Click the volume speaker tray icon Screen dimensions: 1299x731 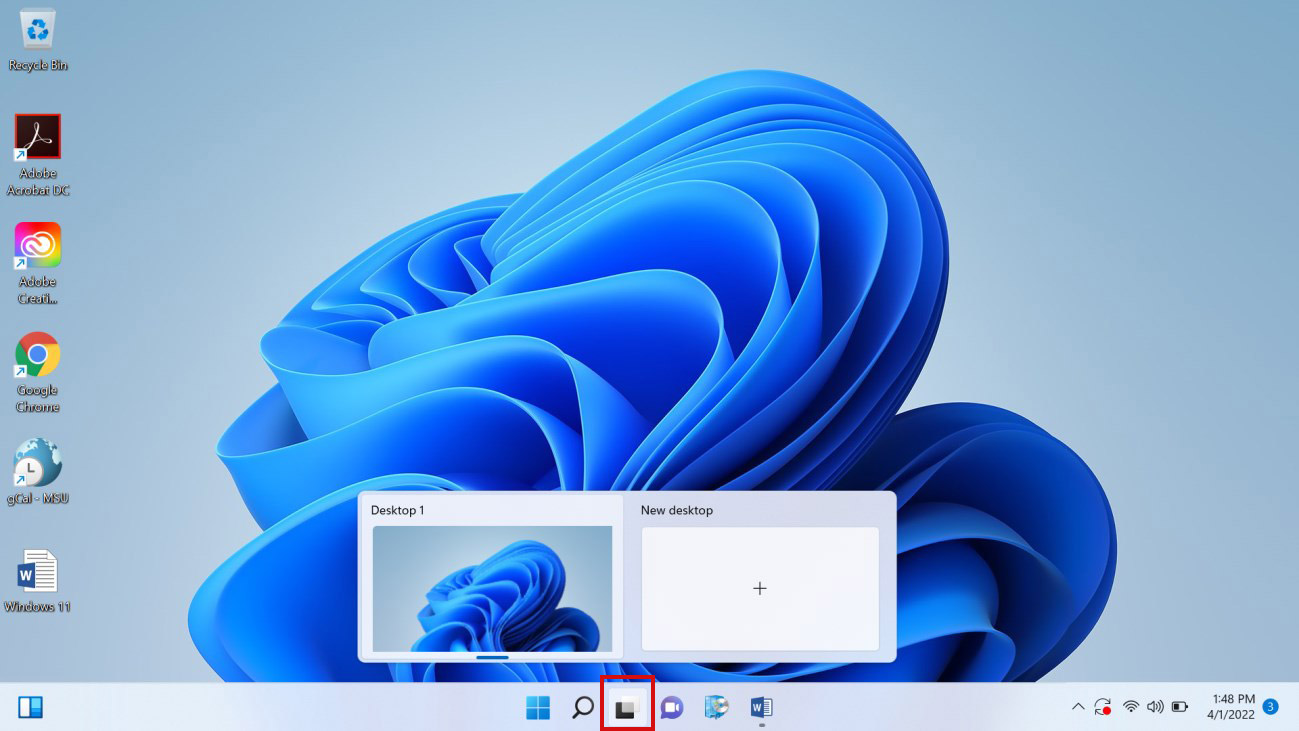[x=1155, y=707]
